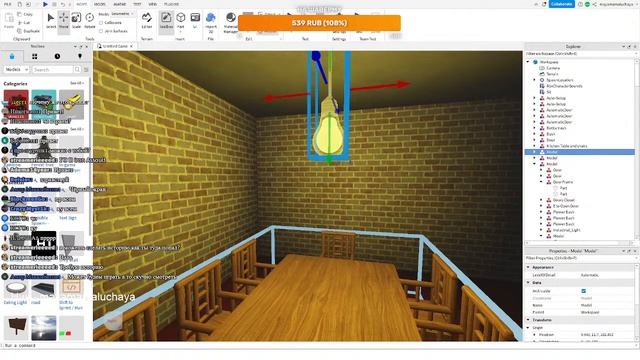Click the Explorer filter workspace field
640x360 pixels.
click(579, 53)
